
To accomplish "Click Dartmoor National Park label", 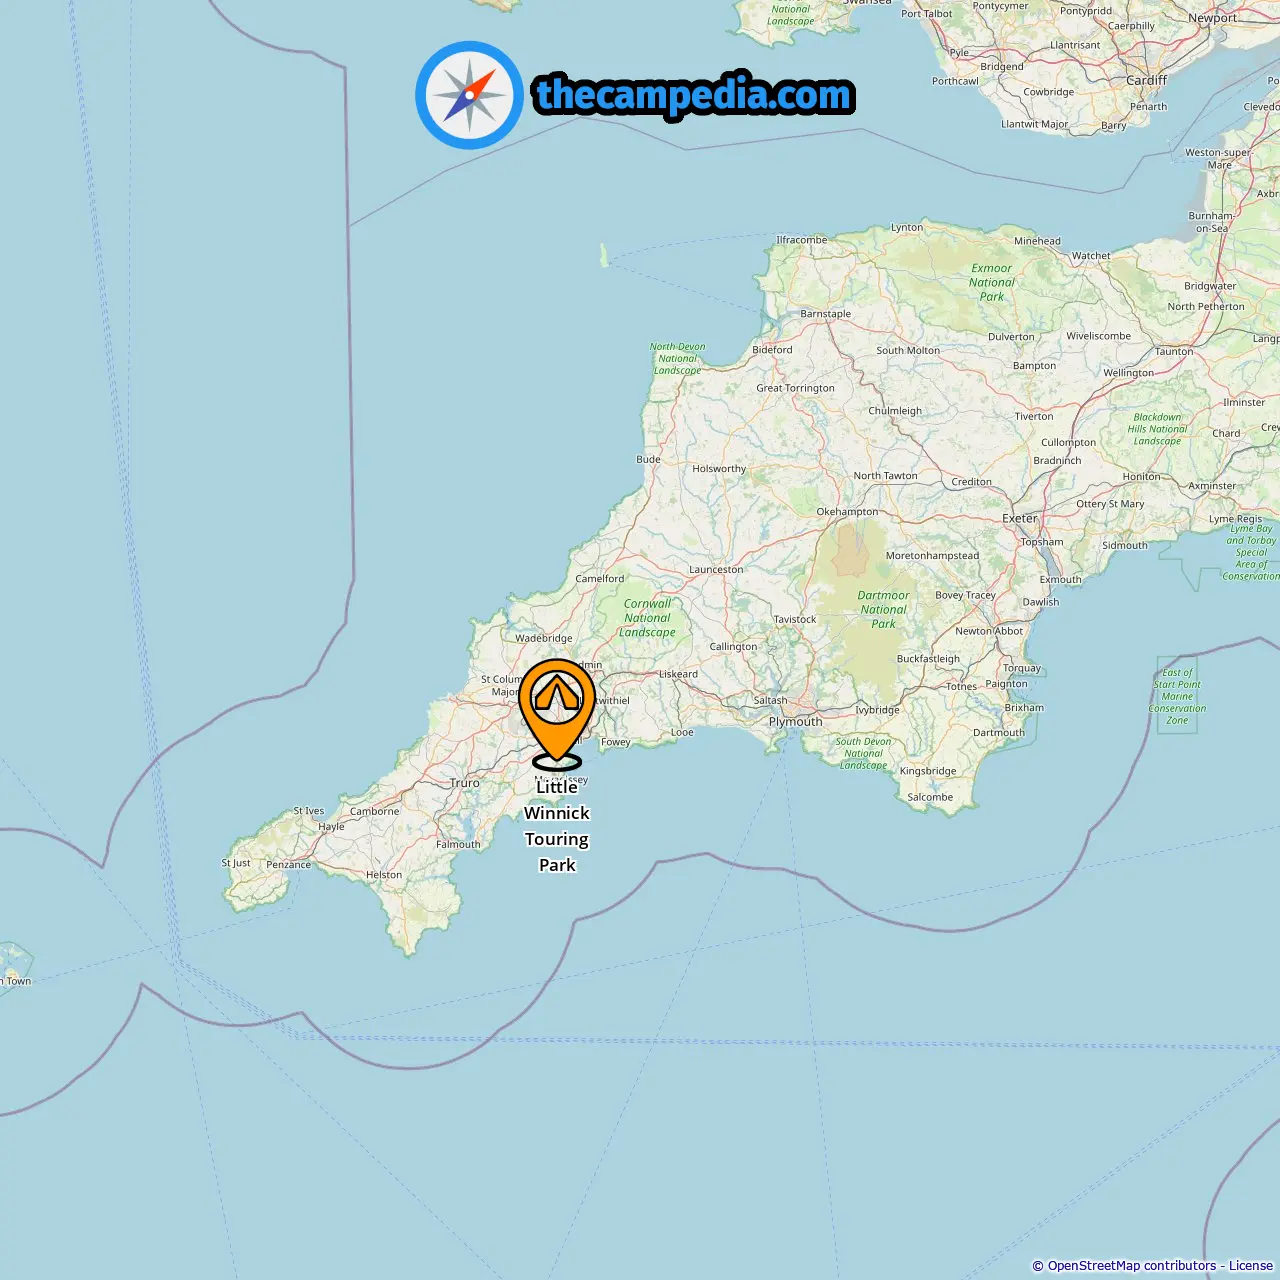I will coord(884,609).
